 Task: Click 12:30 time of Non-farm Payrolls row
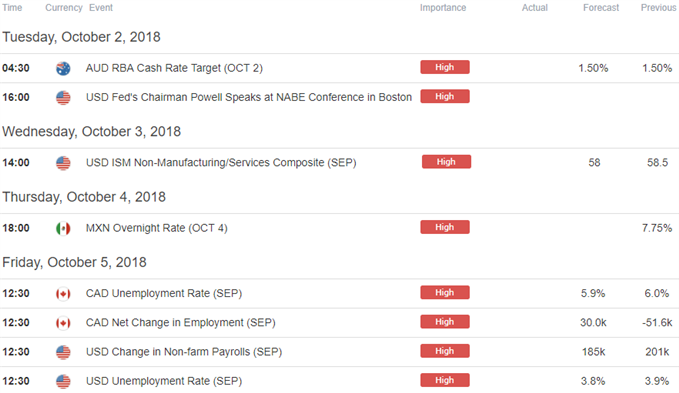(x=16, y=352)
